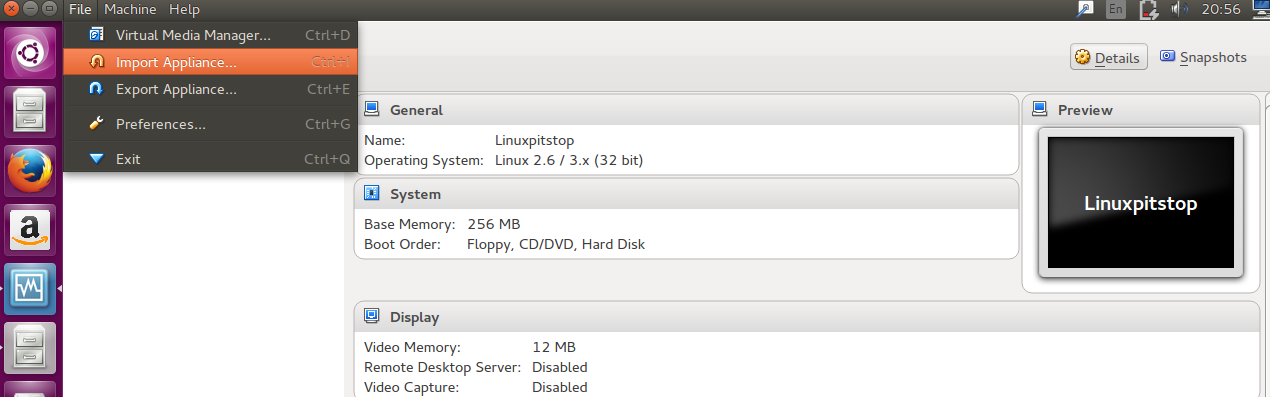The height and width of the screenshot is (397, 1270).
Task: Switch to the Snapshots view
Action: 1203,57
